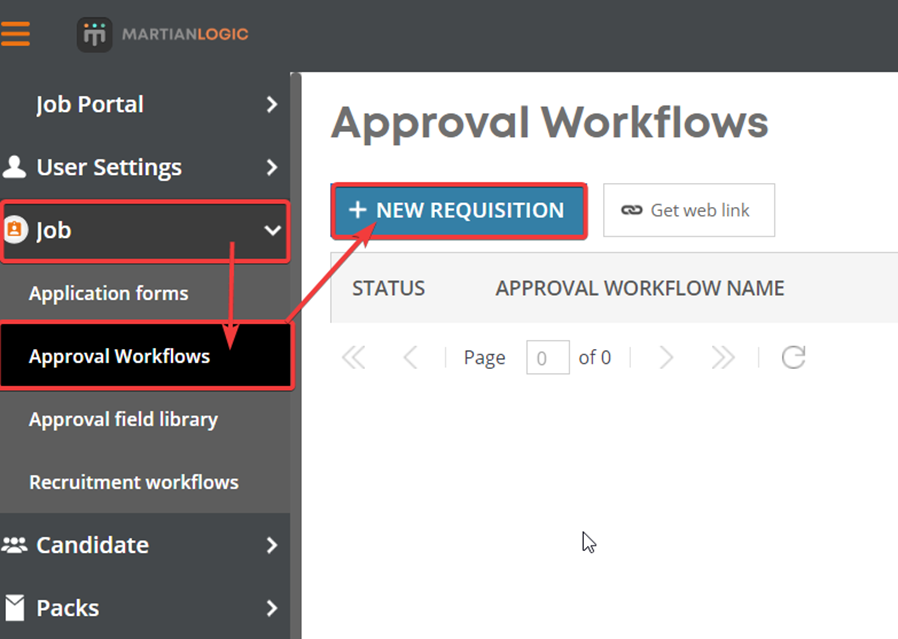The width and height of the screenshot is (898, 639).
Task: Click the first-page double-arrow control
Action: point(353,357)
